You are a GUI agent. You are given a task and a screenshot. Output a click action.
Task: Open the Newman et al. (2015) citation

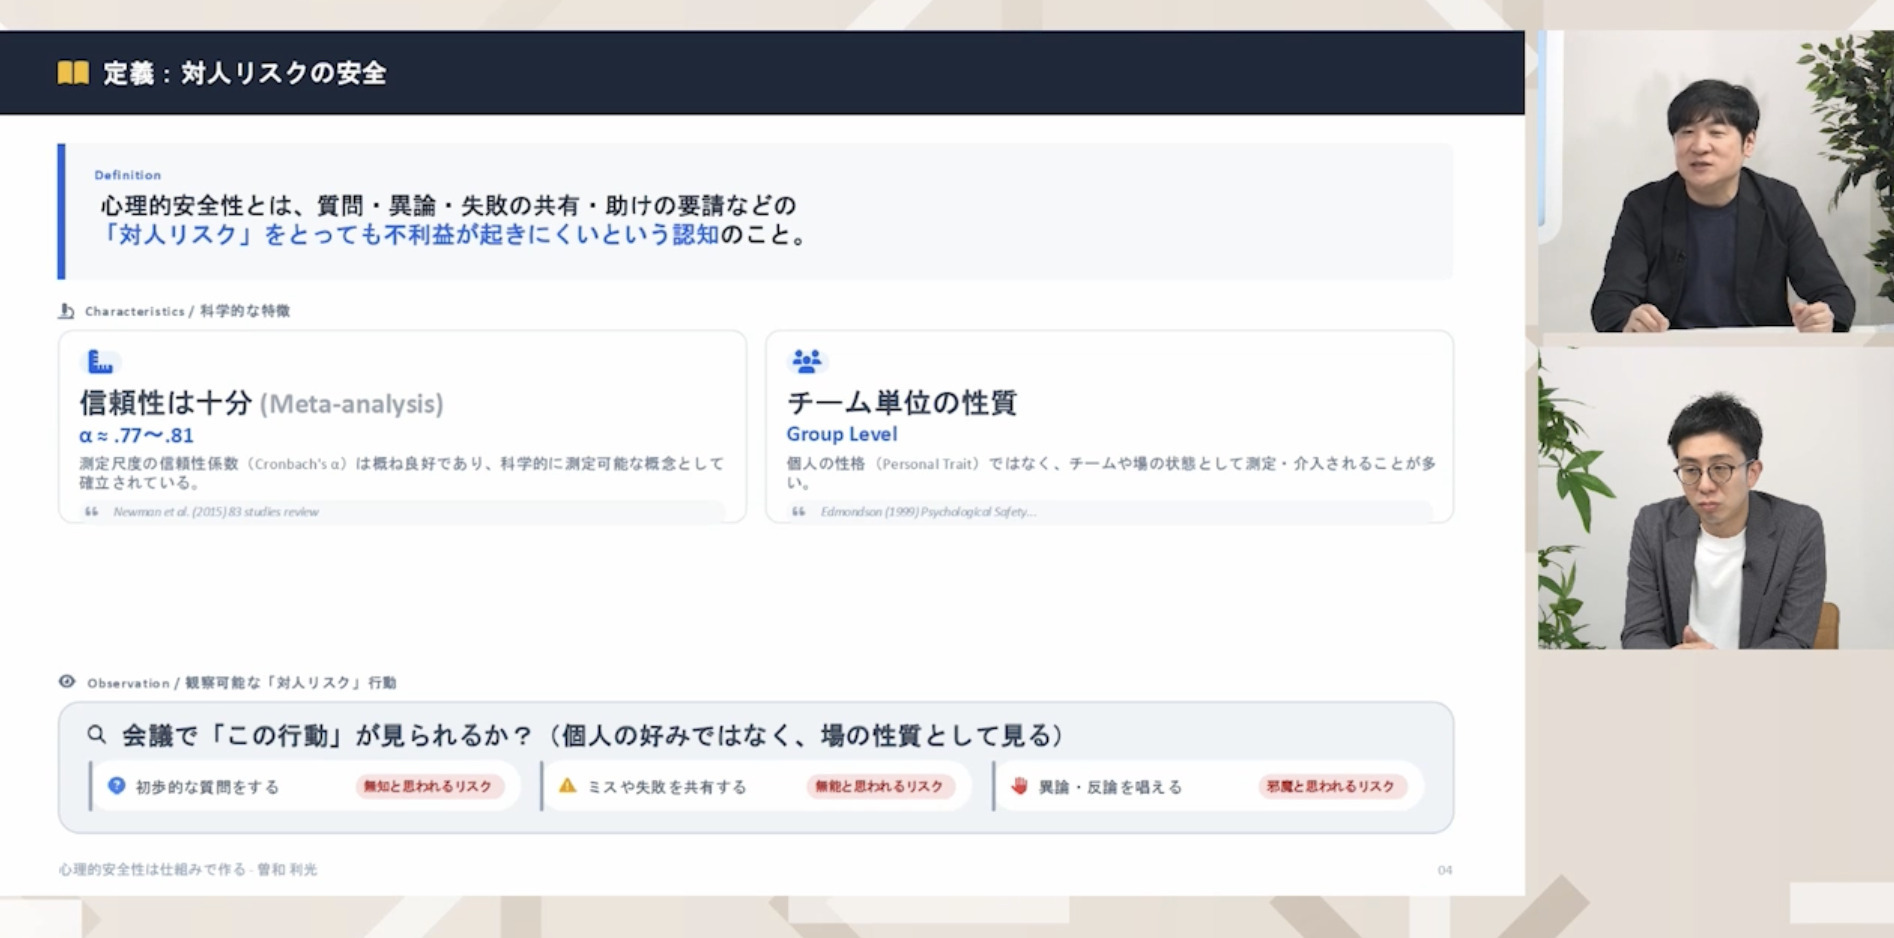click(216, 512)
